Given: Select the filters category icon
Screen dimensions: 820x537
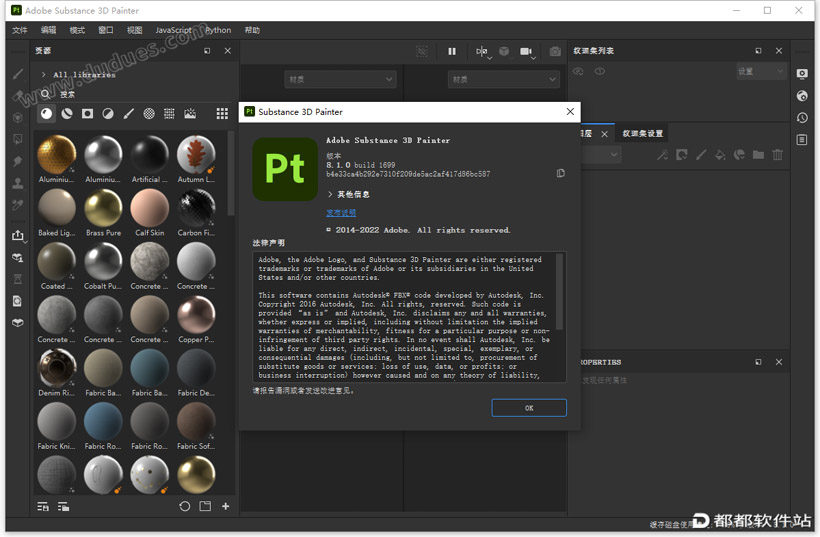Looking at the screenshot, I should point(108,113).
